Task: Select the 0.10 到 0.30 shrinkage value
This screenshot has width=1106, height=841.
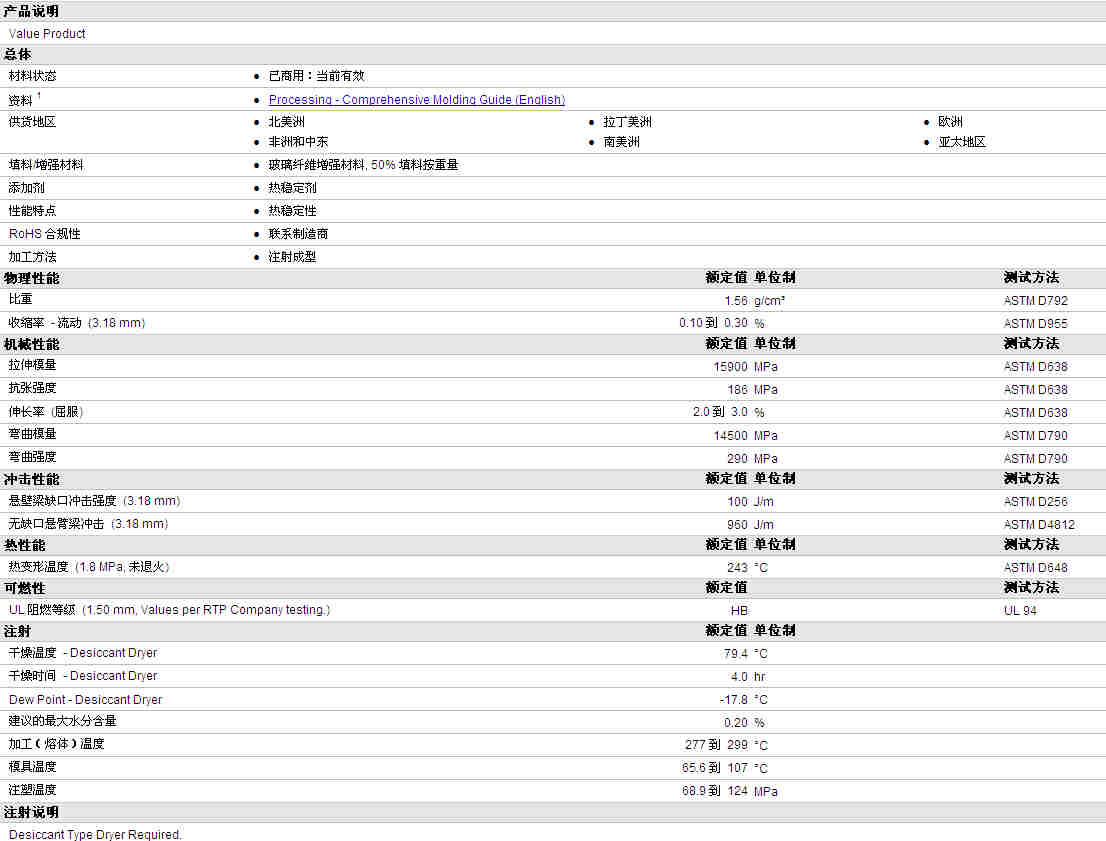Action: [713, 322]
